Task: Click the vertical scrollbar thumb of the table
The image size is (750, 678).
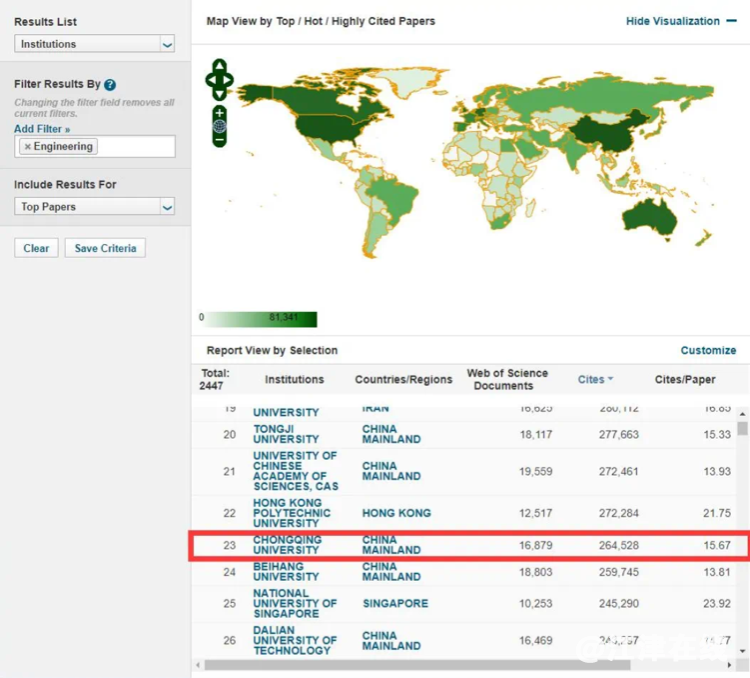Action: (742, 428)
